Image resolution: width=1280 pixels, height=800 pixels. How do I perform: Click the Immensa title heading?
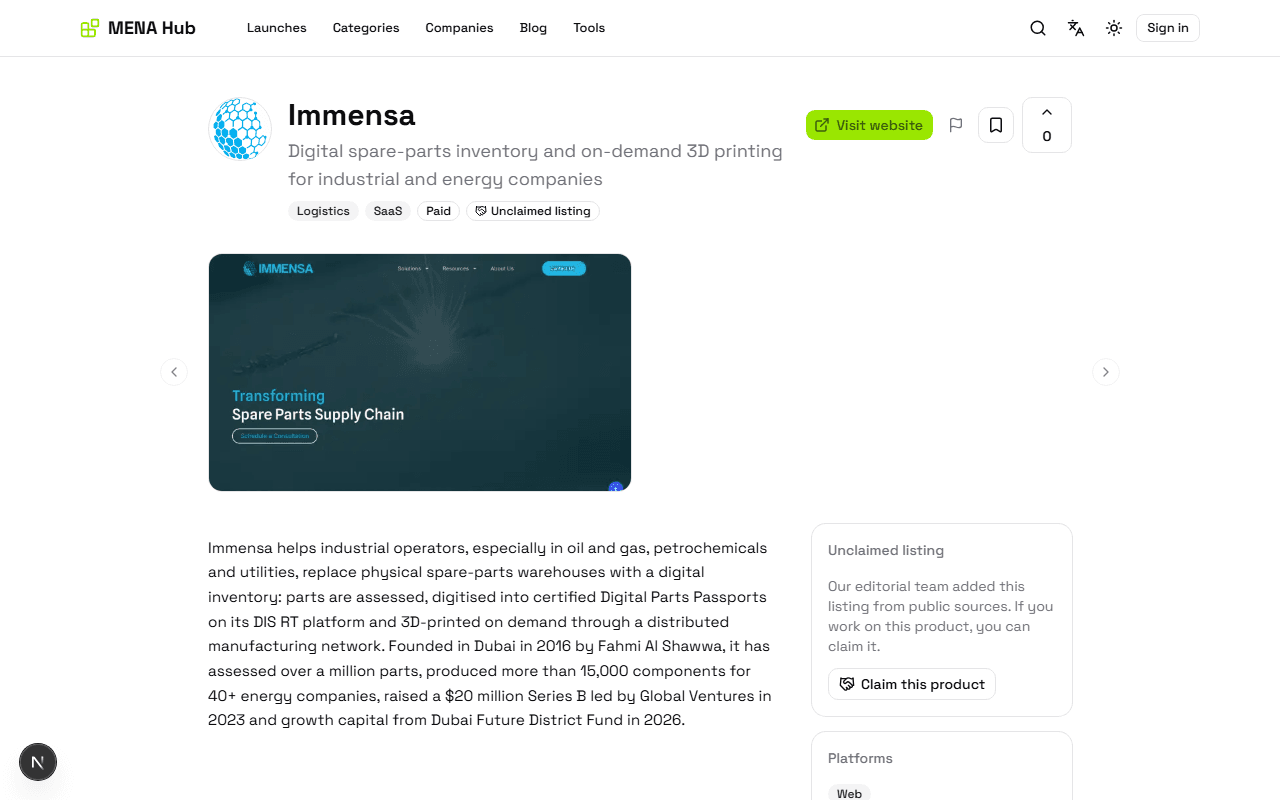tap(352, 115)
